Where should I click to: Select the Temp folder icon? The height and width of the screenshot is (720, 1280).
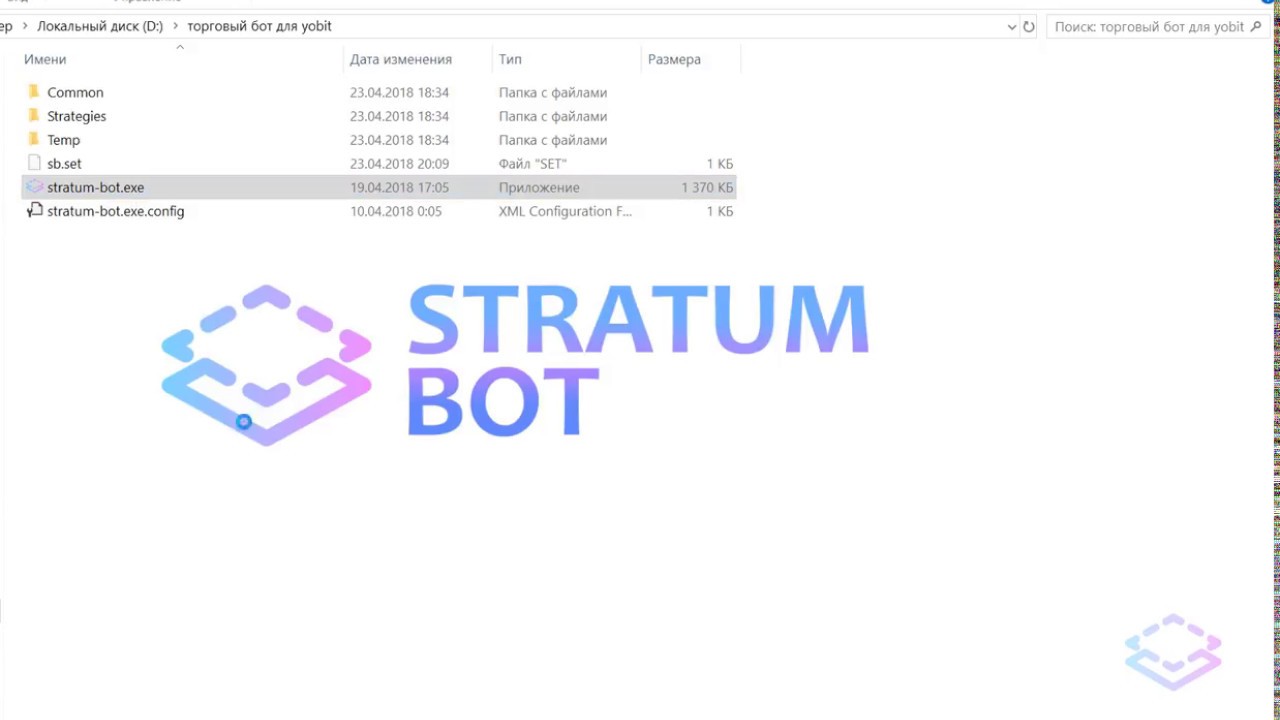tap(34, 140)
